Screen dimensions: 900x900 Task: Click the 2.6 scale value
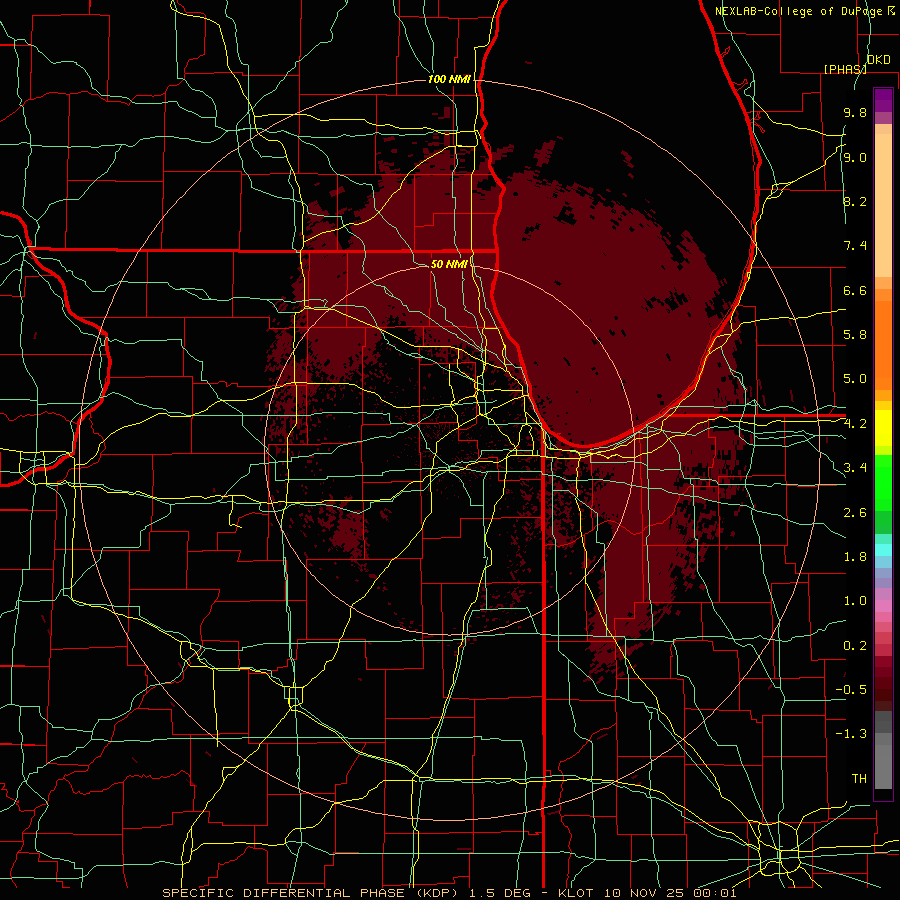coord(855,513)
